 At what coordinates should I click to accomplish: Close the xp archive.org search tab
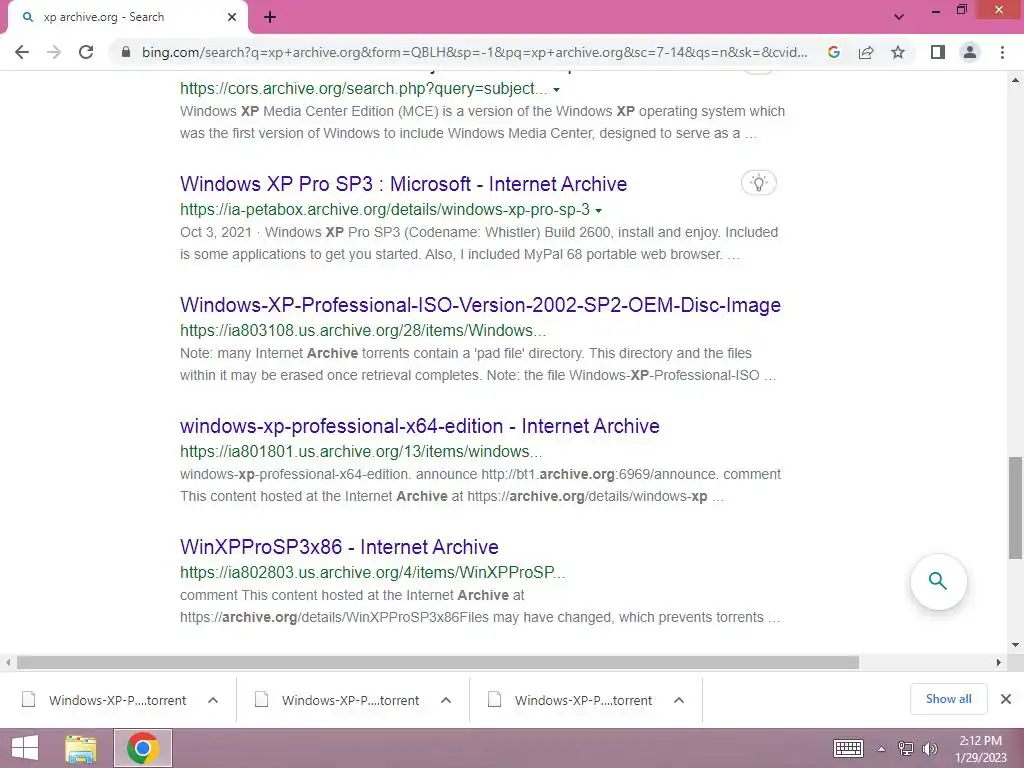(232, 18)
